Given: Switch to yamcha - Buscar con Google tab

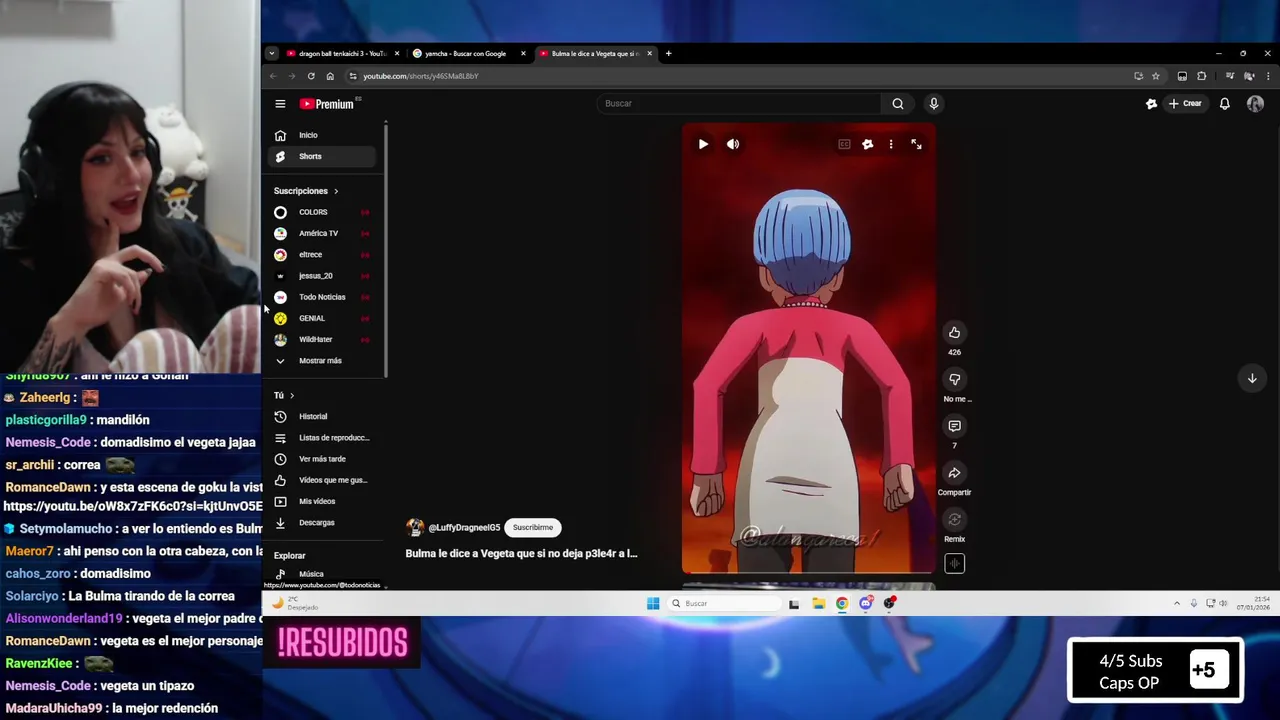Looking at the screenshot, I should coord(465,53).
